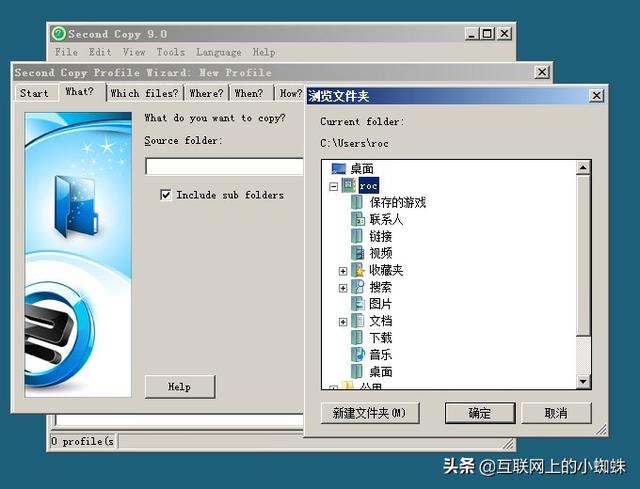Switch to the How? tab
The width and height of the screenshot is (640, 489).
290,93
